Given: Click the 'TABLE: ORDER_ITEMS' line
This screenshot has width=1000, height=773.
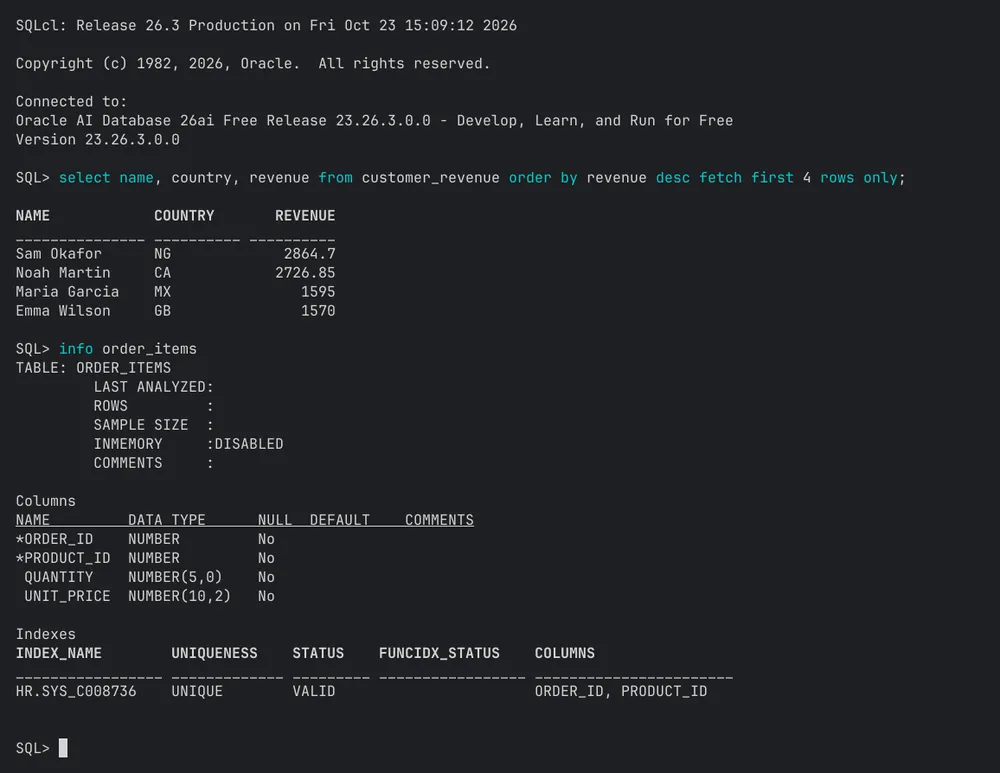Looking at the screenshot, I should click(x=93, y=368).
